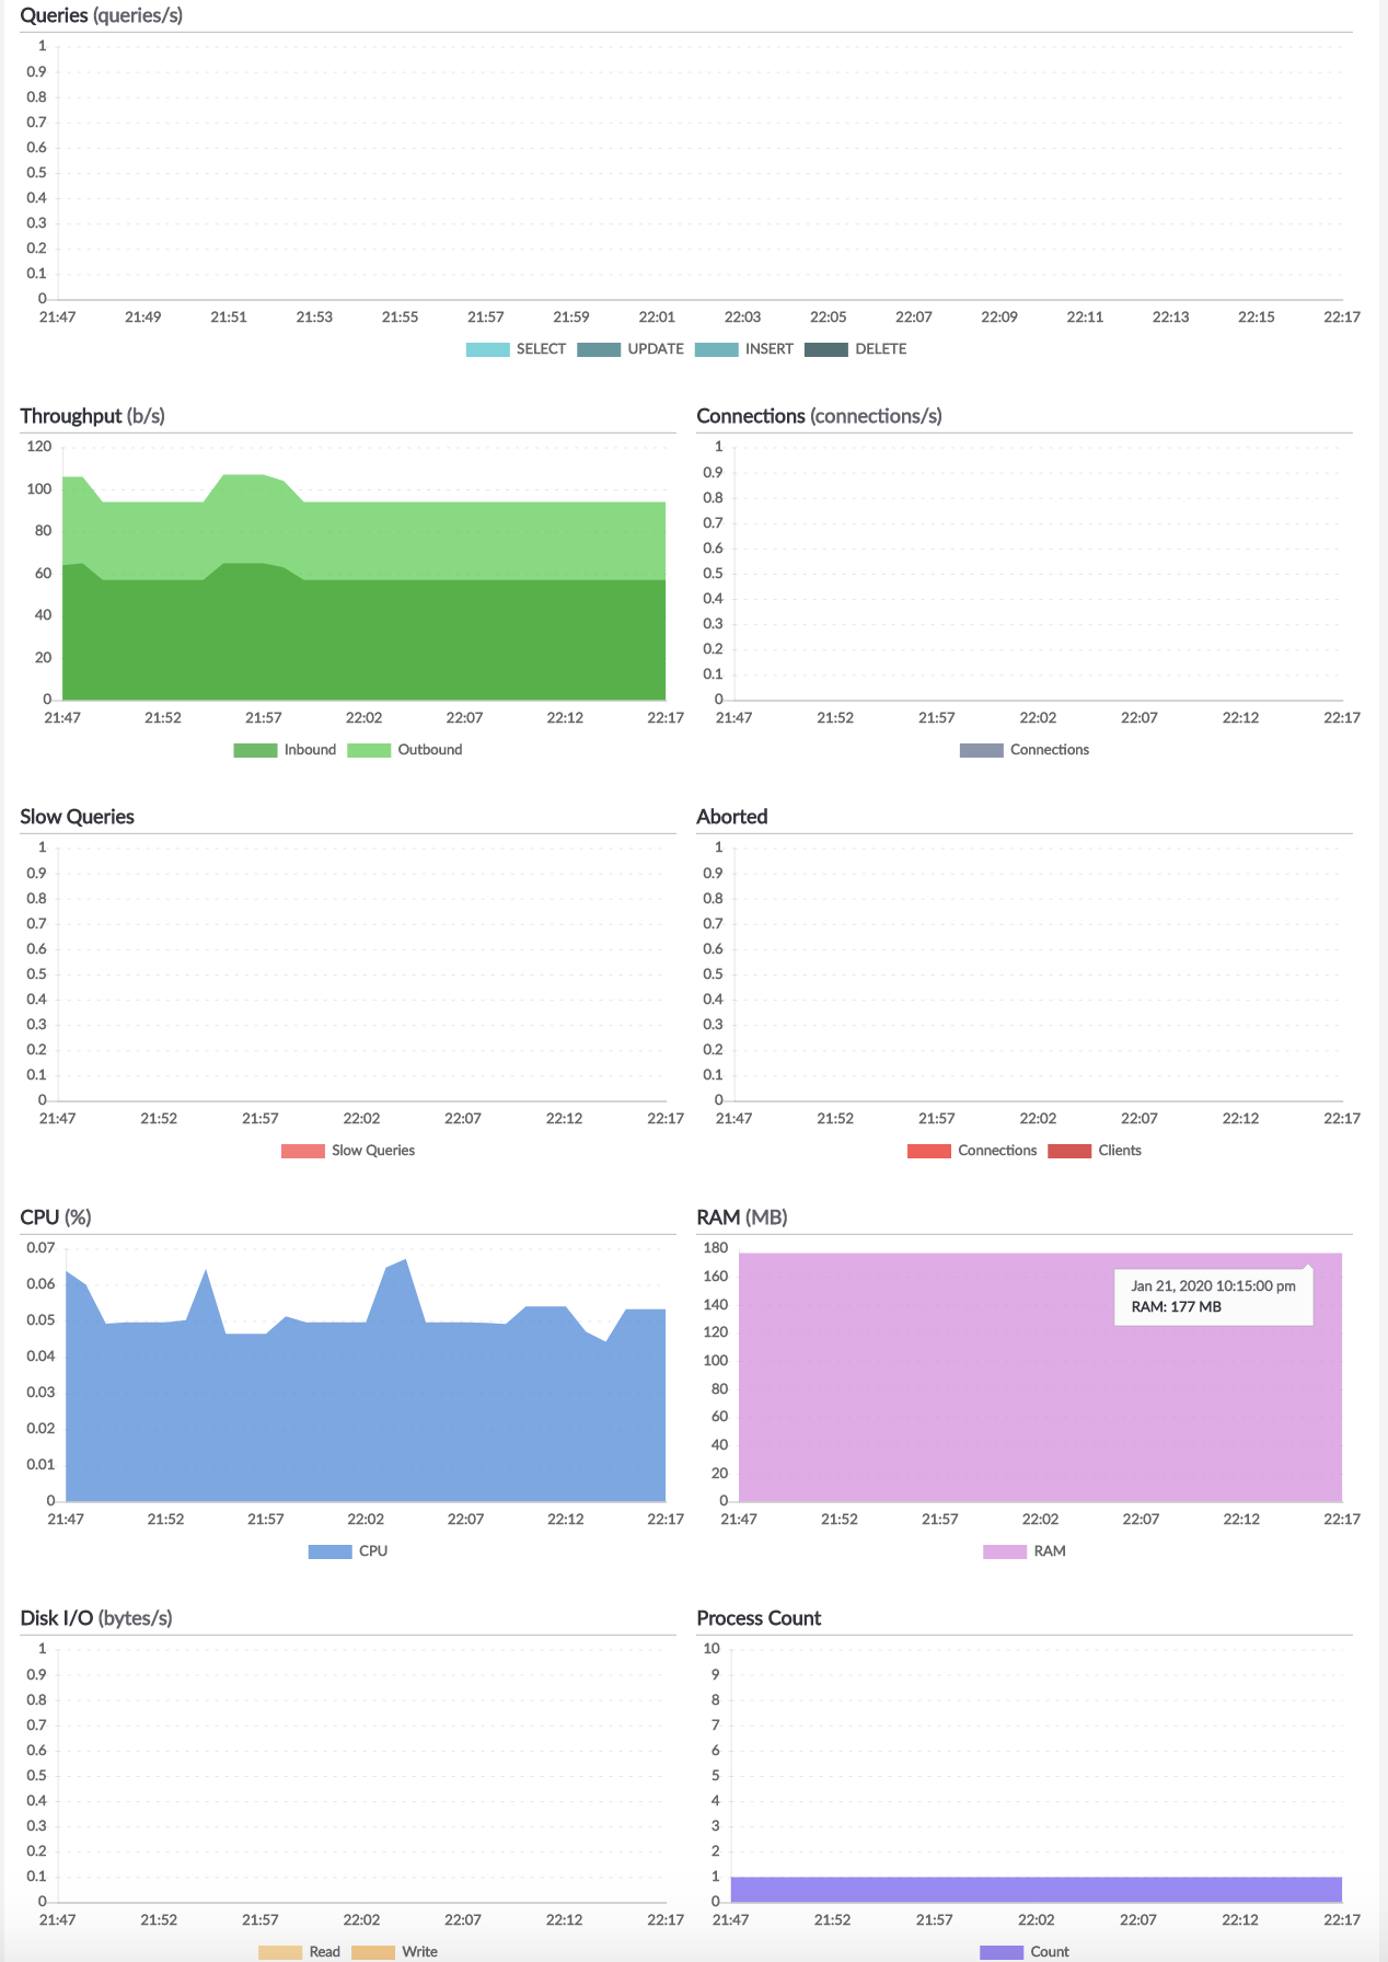The width and height of the screenshot is (1388, 1962).
Task: Toggle the Write series in Disk I/O
Action: click(396, 1951)
